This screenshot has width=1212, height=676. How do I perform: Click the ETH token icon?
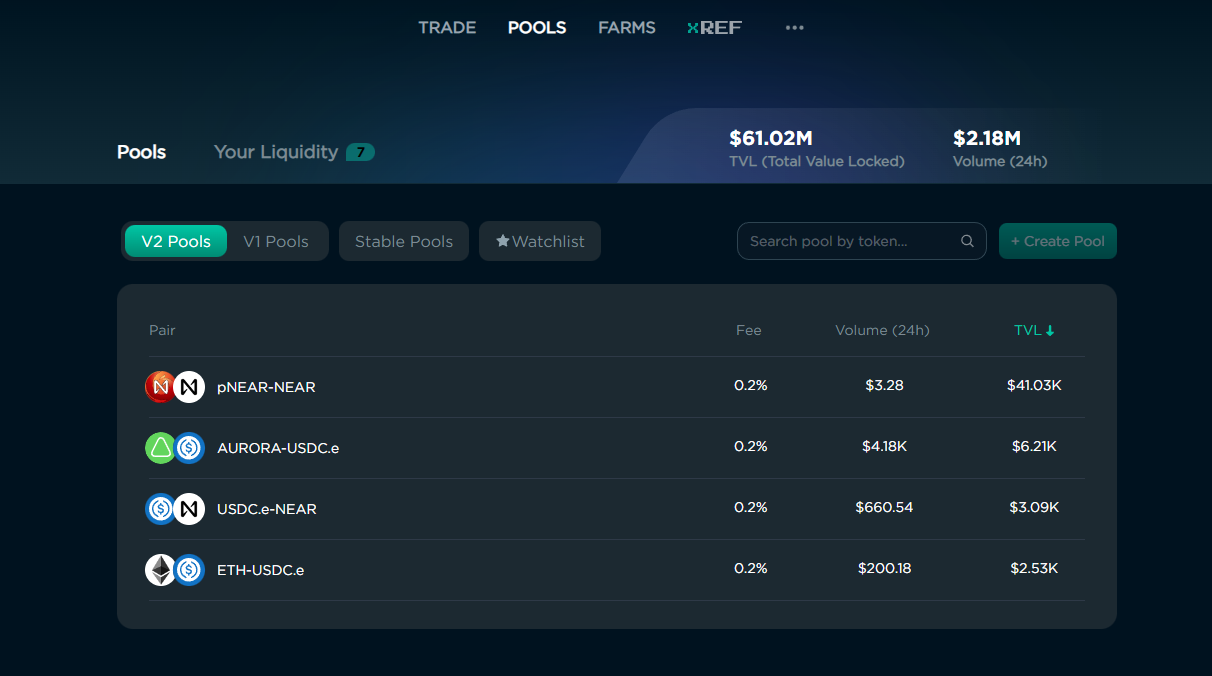pos(160,570)
